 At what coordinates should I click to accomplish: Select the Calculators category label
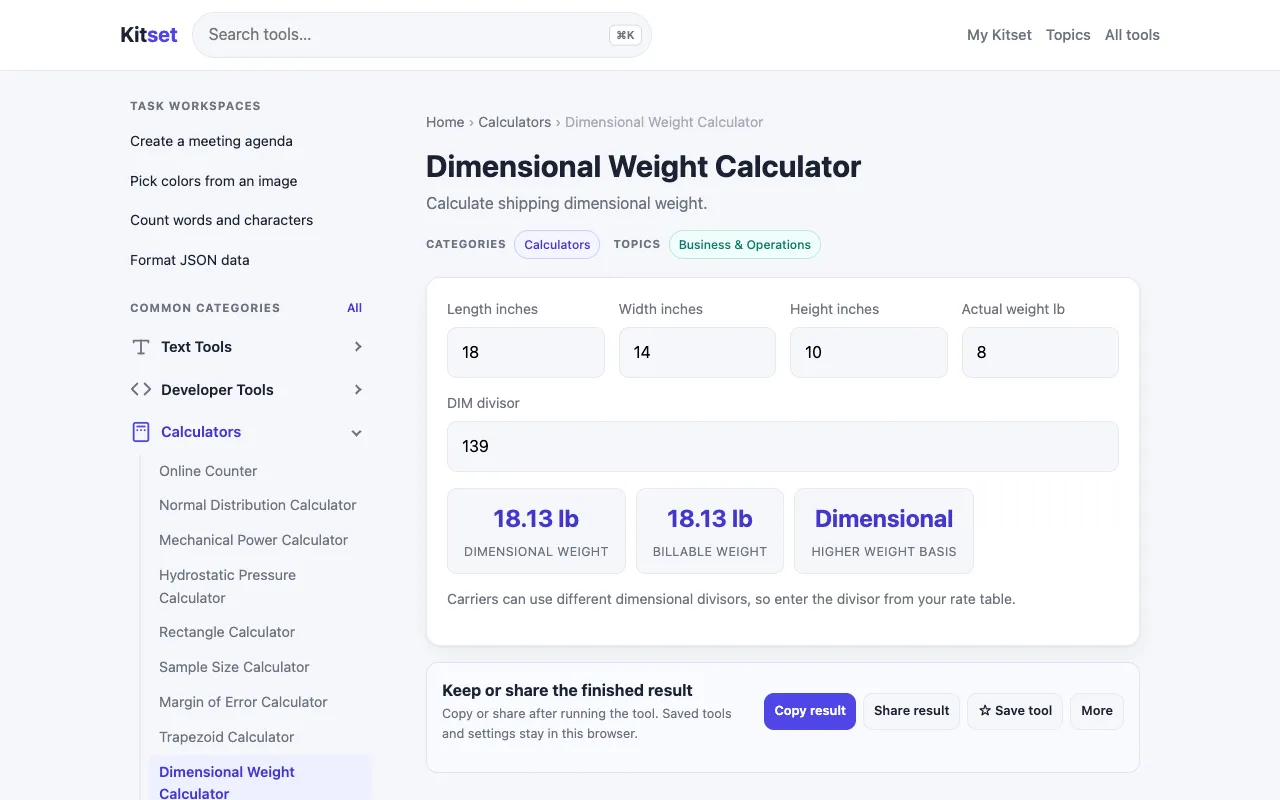click(x=201, y=432)
